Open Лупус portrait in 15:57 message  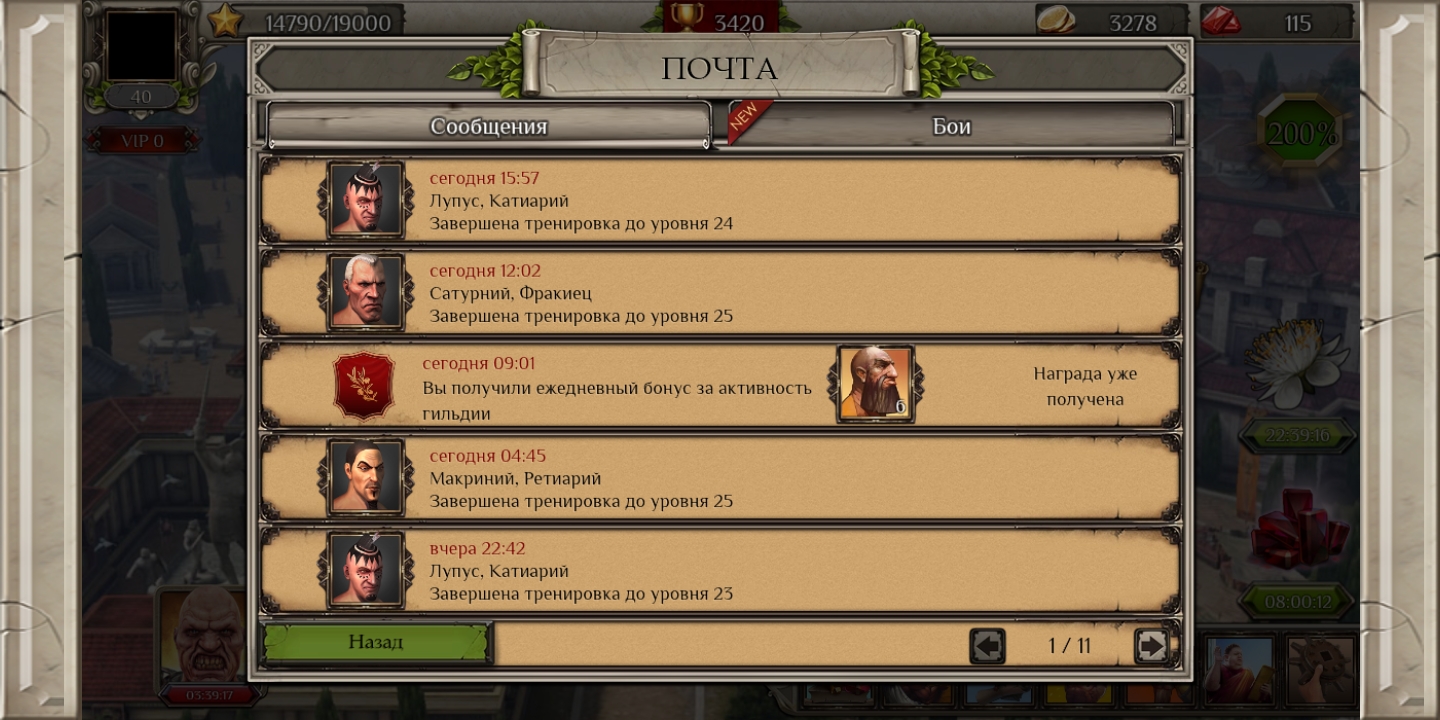point(366,200)
